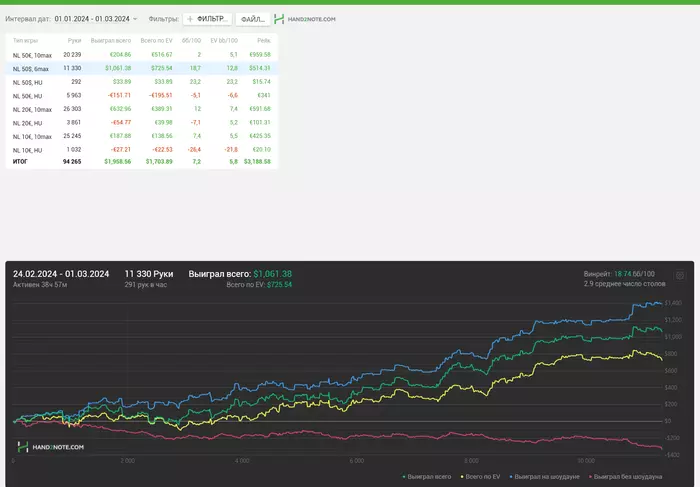Click the €101.31 rake cell
Screen dimensions: 700x487
click(260, 122)
